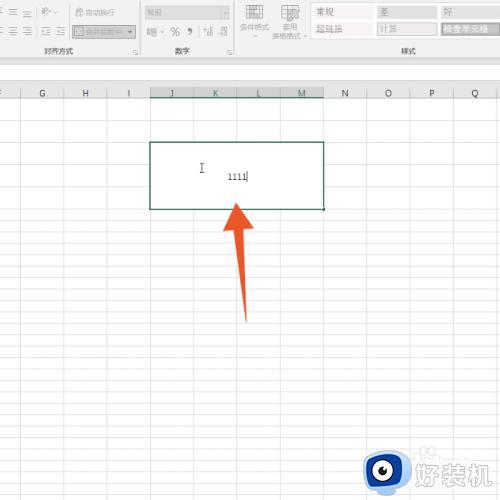Toggle 自动换行 wrap text

95,13
